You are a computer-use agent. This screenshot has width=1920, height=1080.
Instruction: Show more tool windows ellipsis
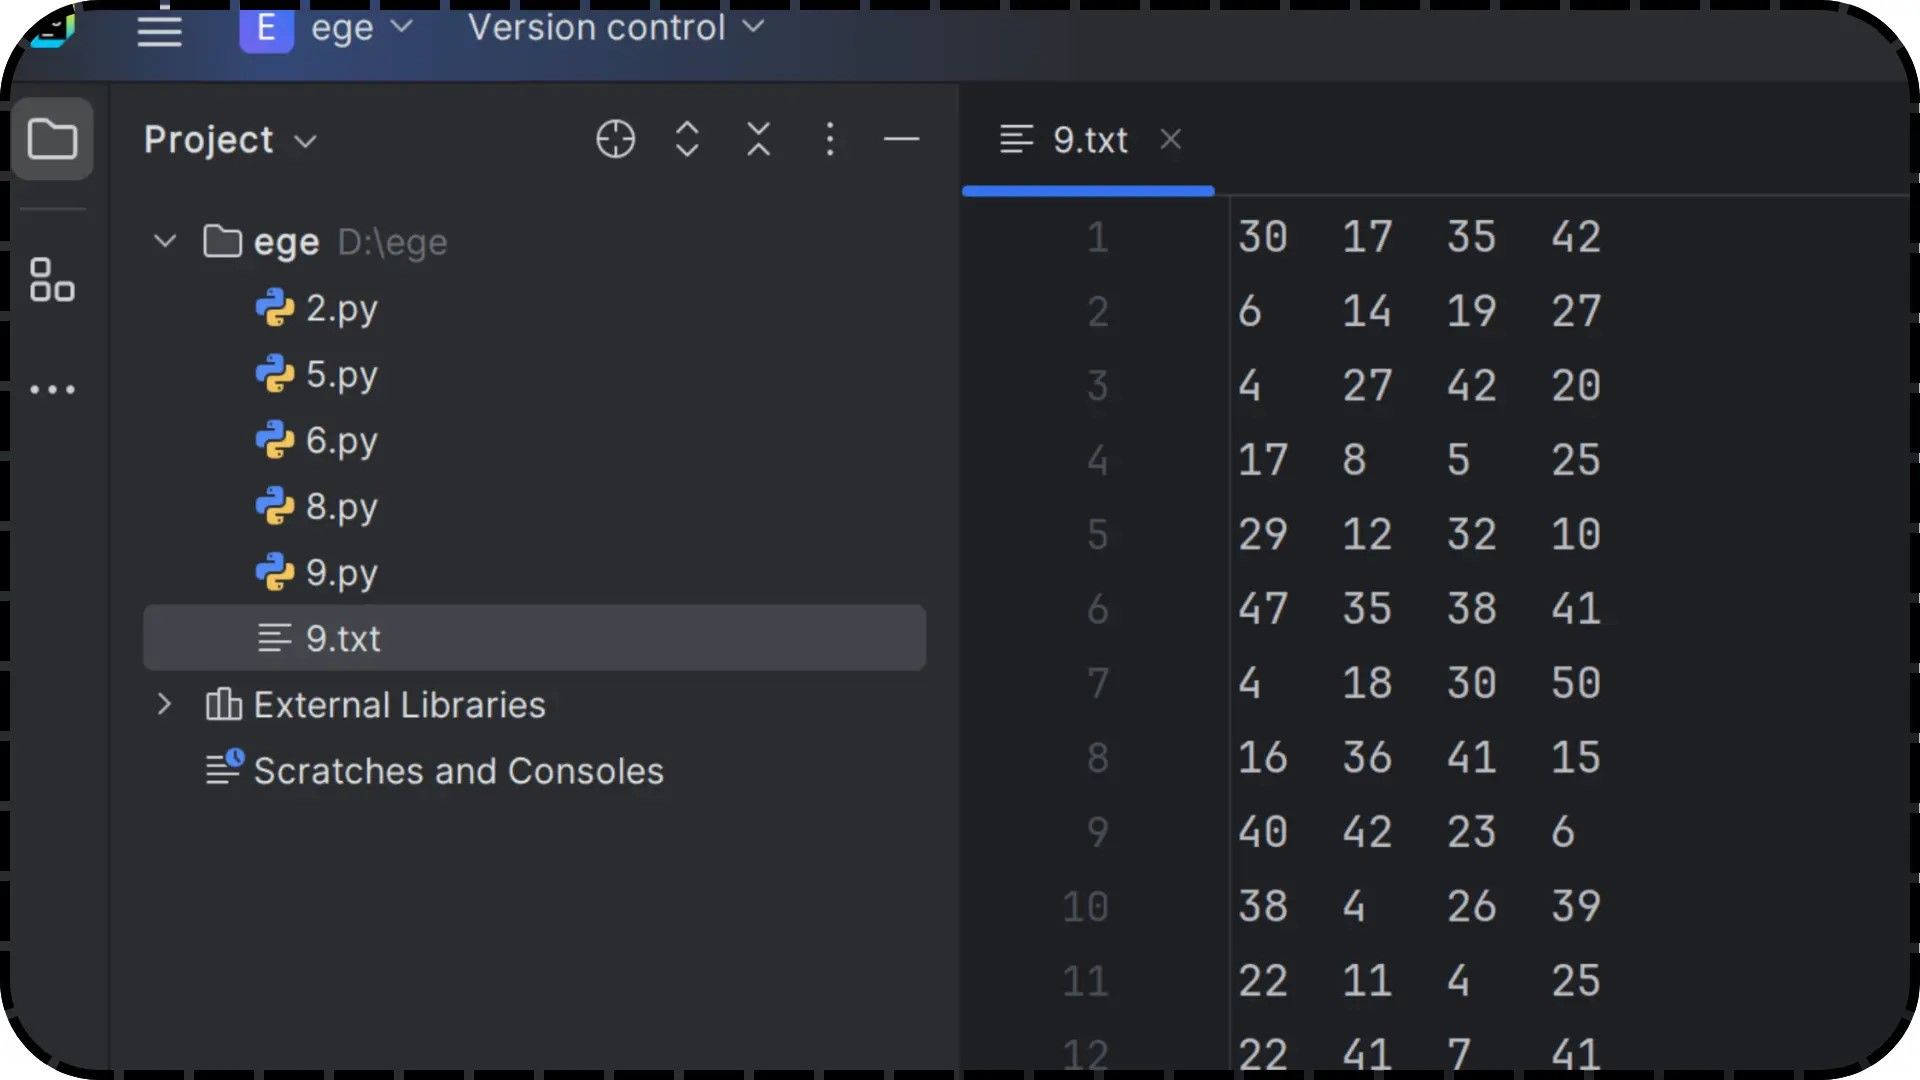[52, 389]
